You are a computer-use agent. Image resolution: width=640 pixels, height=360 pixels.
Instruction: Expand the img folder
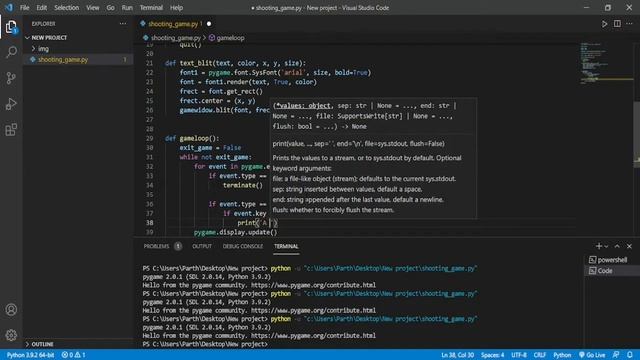[x=43, y=49]
